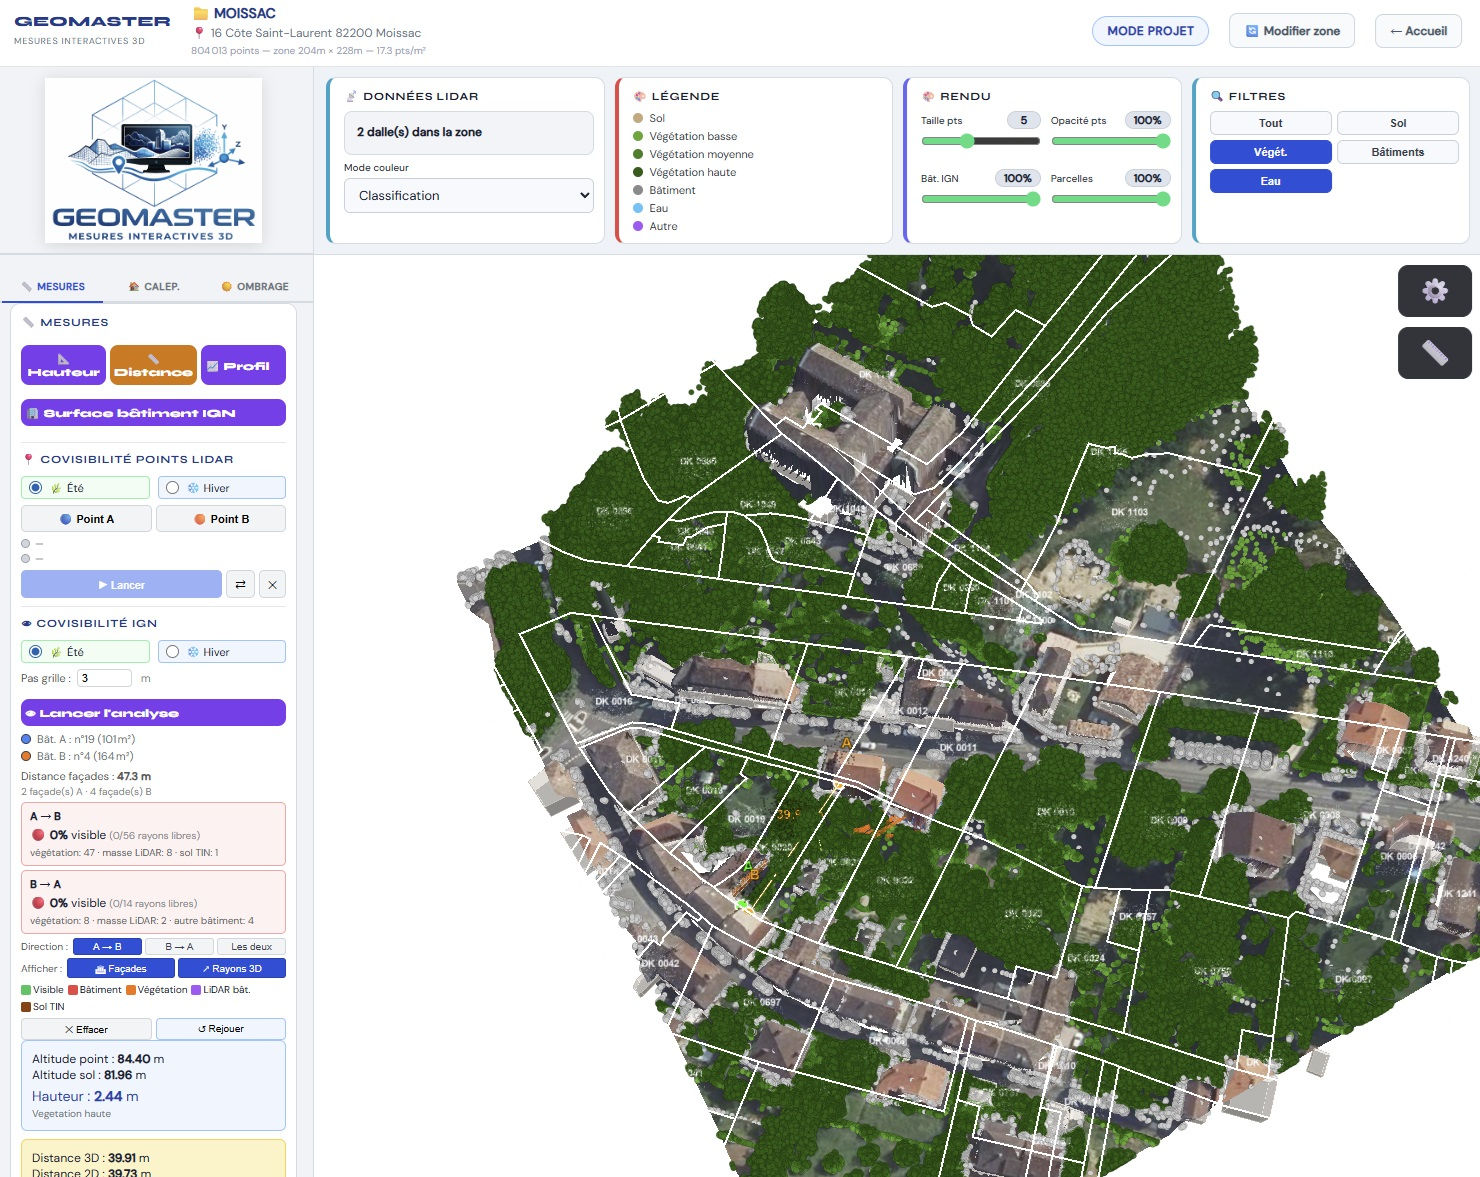Click Rejouer to replay the analysis
The height and width of the screenshot is (1177, 1480).
pos(221,1028)
